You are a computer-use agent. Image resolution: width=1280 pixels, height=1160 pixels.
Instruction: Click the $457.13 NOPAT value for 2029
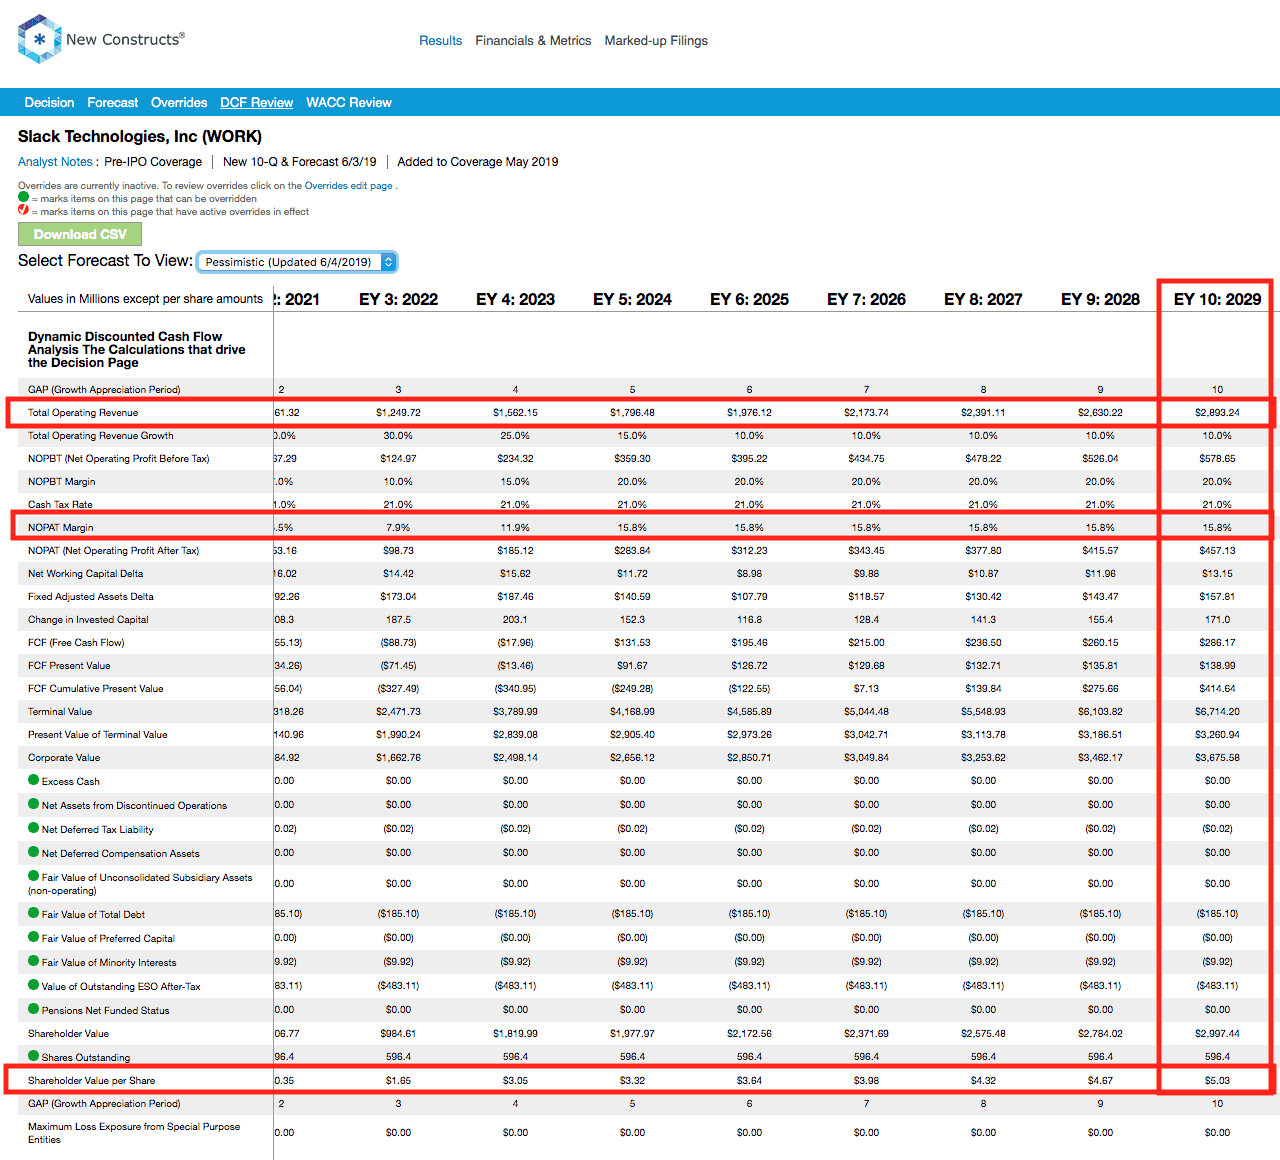click(1217, 551)
